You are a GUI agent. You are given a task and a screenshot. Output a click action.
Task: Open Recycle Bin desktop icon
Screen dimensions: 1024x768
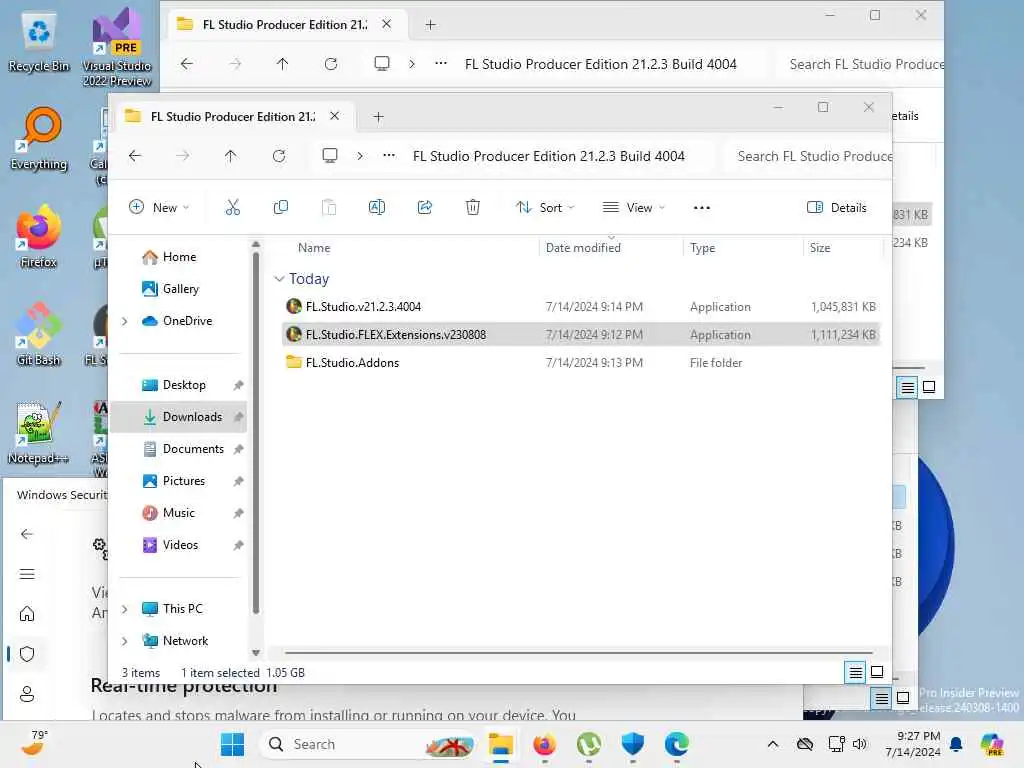coord(39,42)
